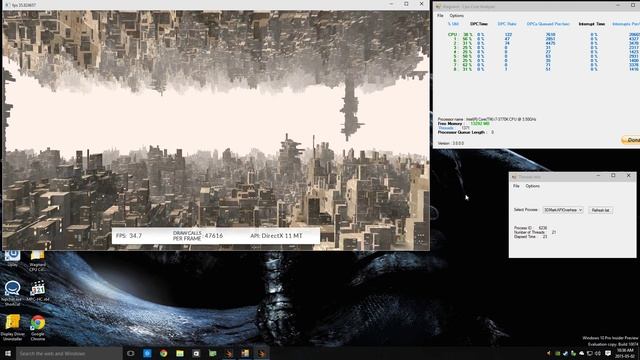Screen dimensions: 640x360
Task: Click the 'Processor name' line
Action: click(x=487, y=119)
